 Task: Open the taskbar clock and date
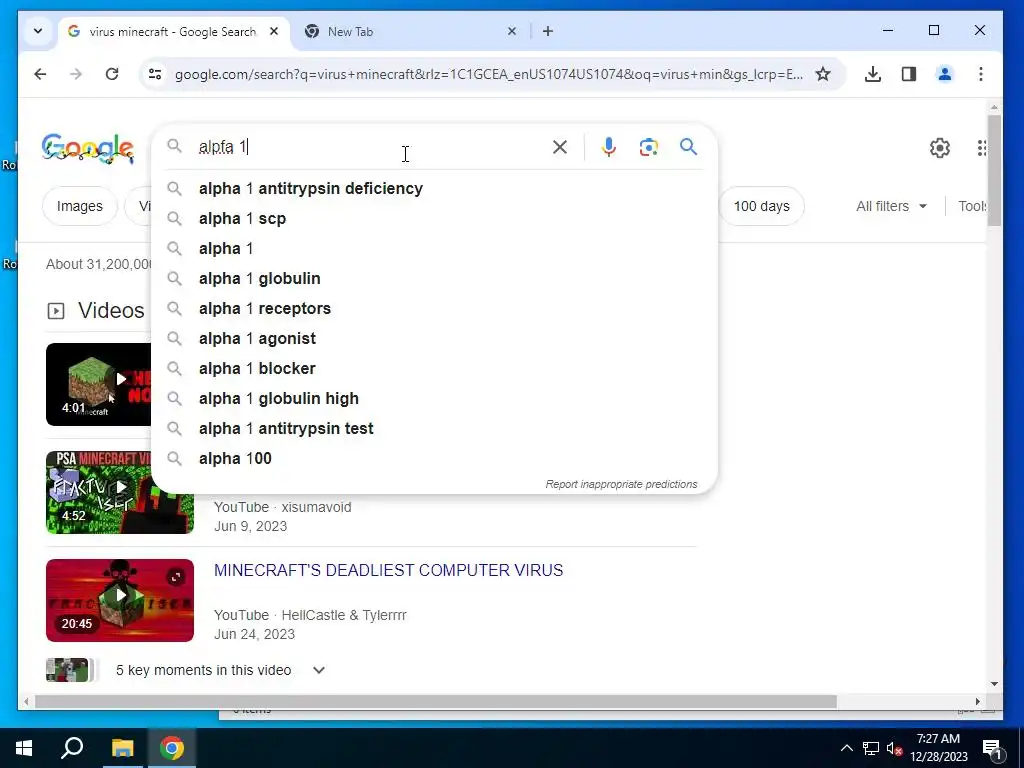(938, 748)
